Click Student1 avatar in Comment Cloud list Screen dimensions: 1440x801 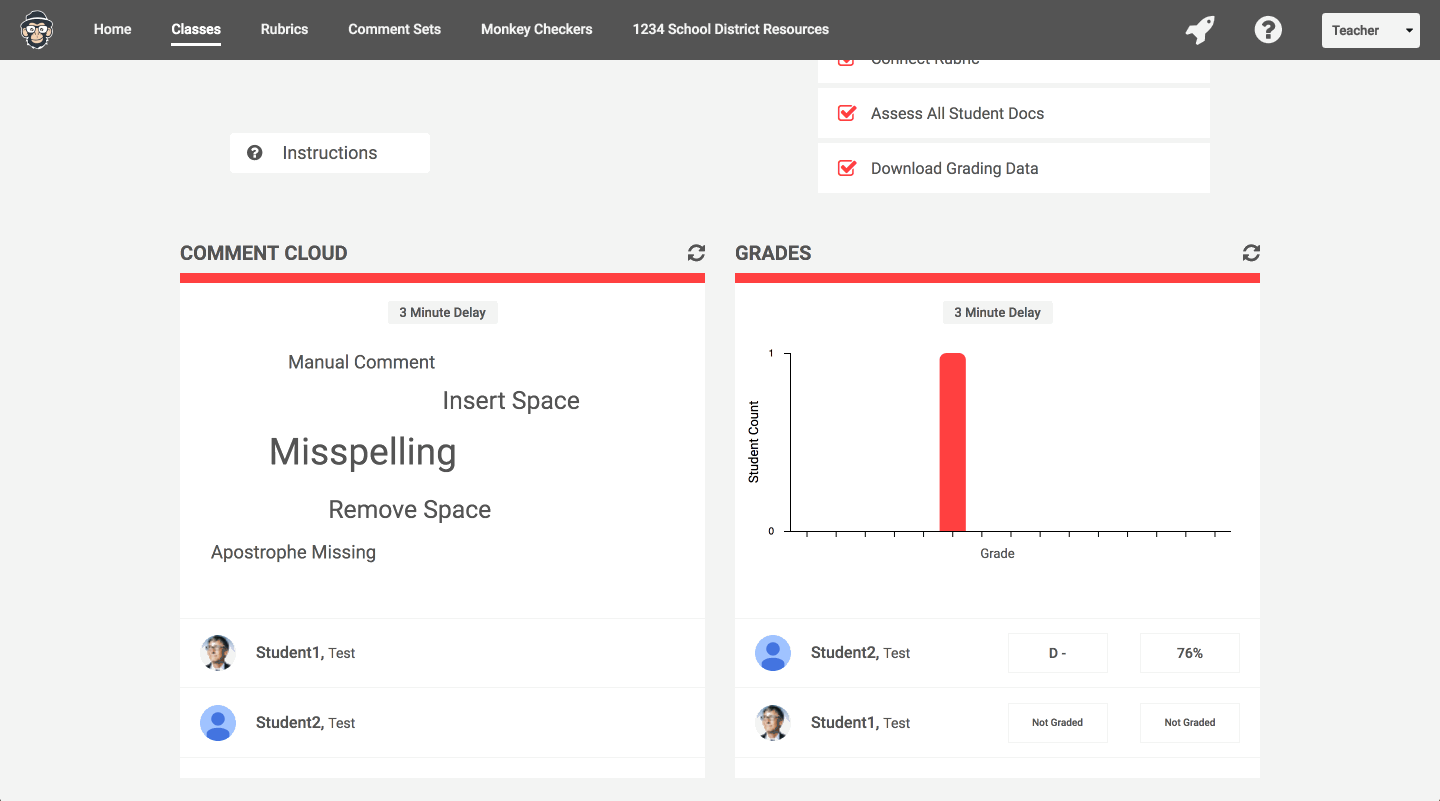coord(218,653)
